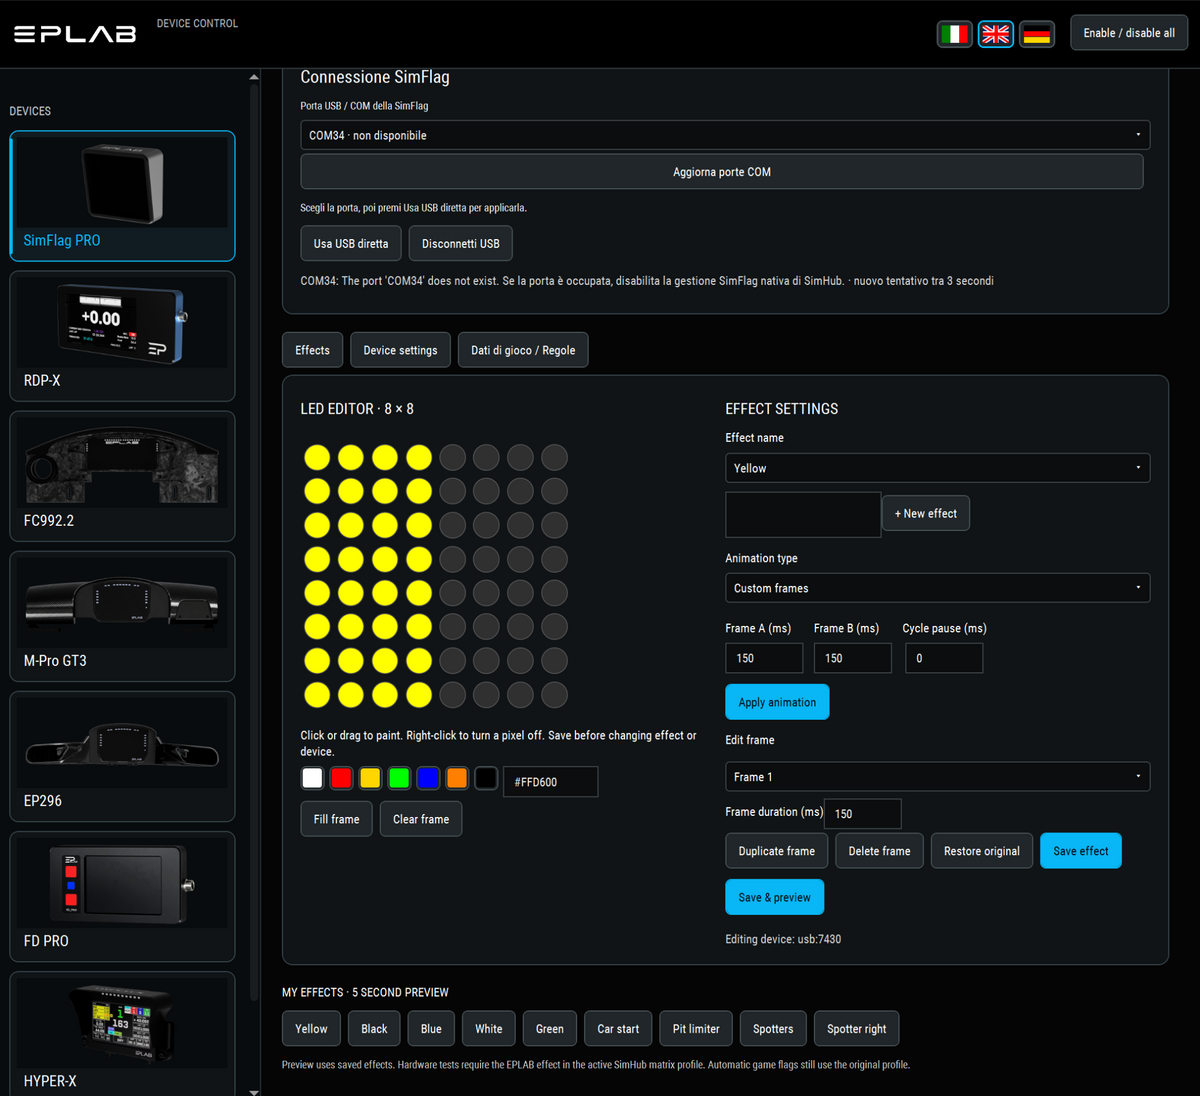Click Aggiorna porte COM button
The height and width of the screenshot is (1096, 1200).
click(722, 172)
